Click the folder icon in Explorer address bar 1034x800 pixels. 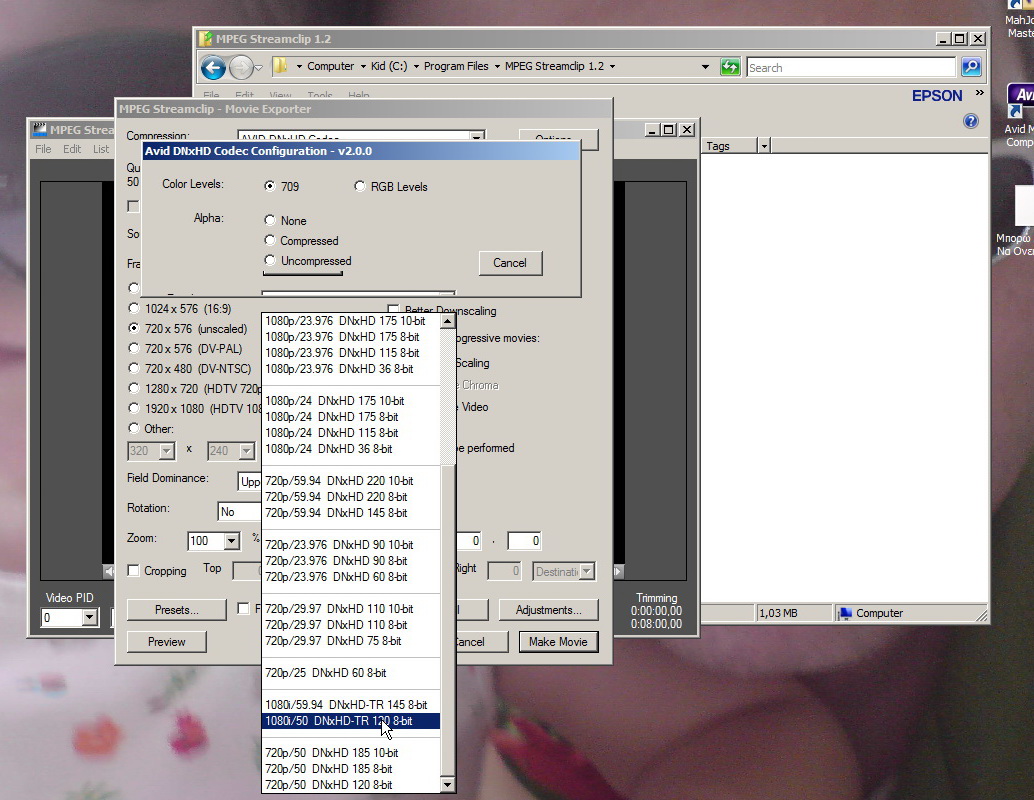point(280,66)
